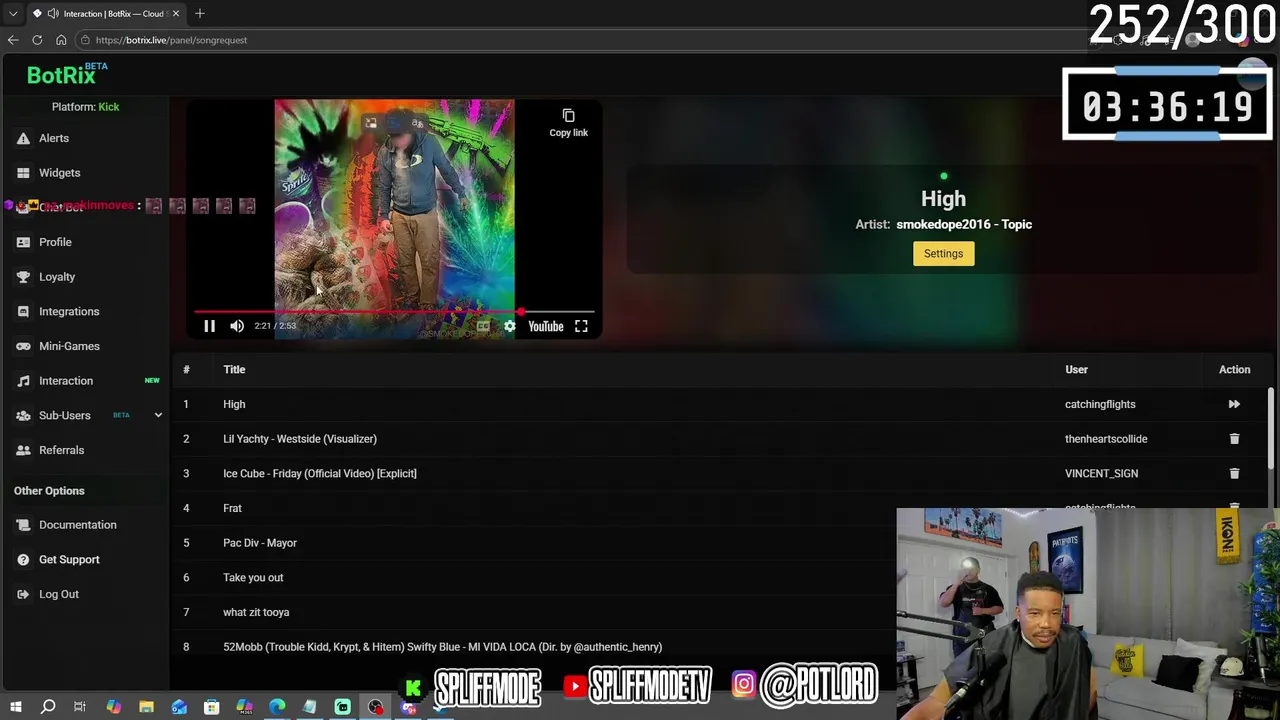Reload the page with the browser refresh button

(x=37, y=40)
